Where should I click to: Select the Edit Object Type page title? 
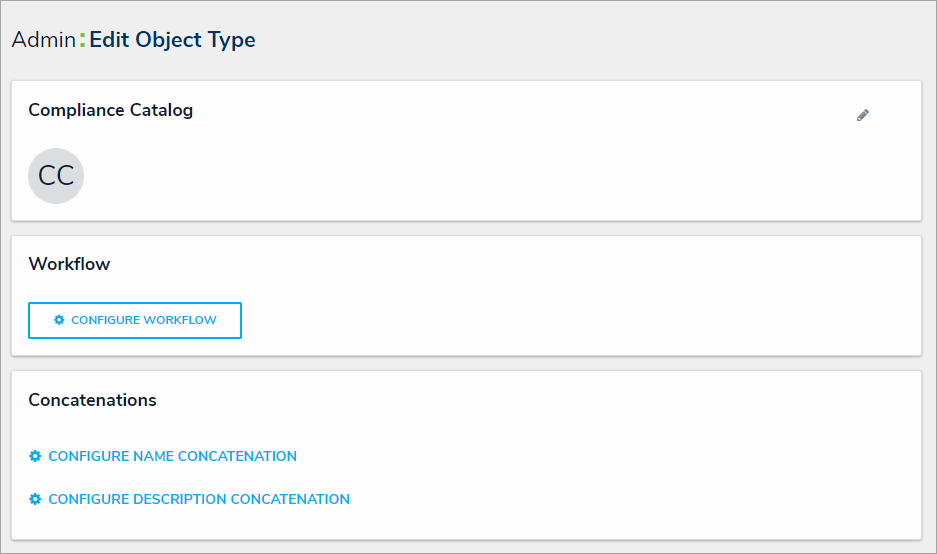(x=172, y=40)
